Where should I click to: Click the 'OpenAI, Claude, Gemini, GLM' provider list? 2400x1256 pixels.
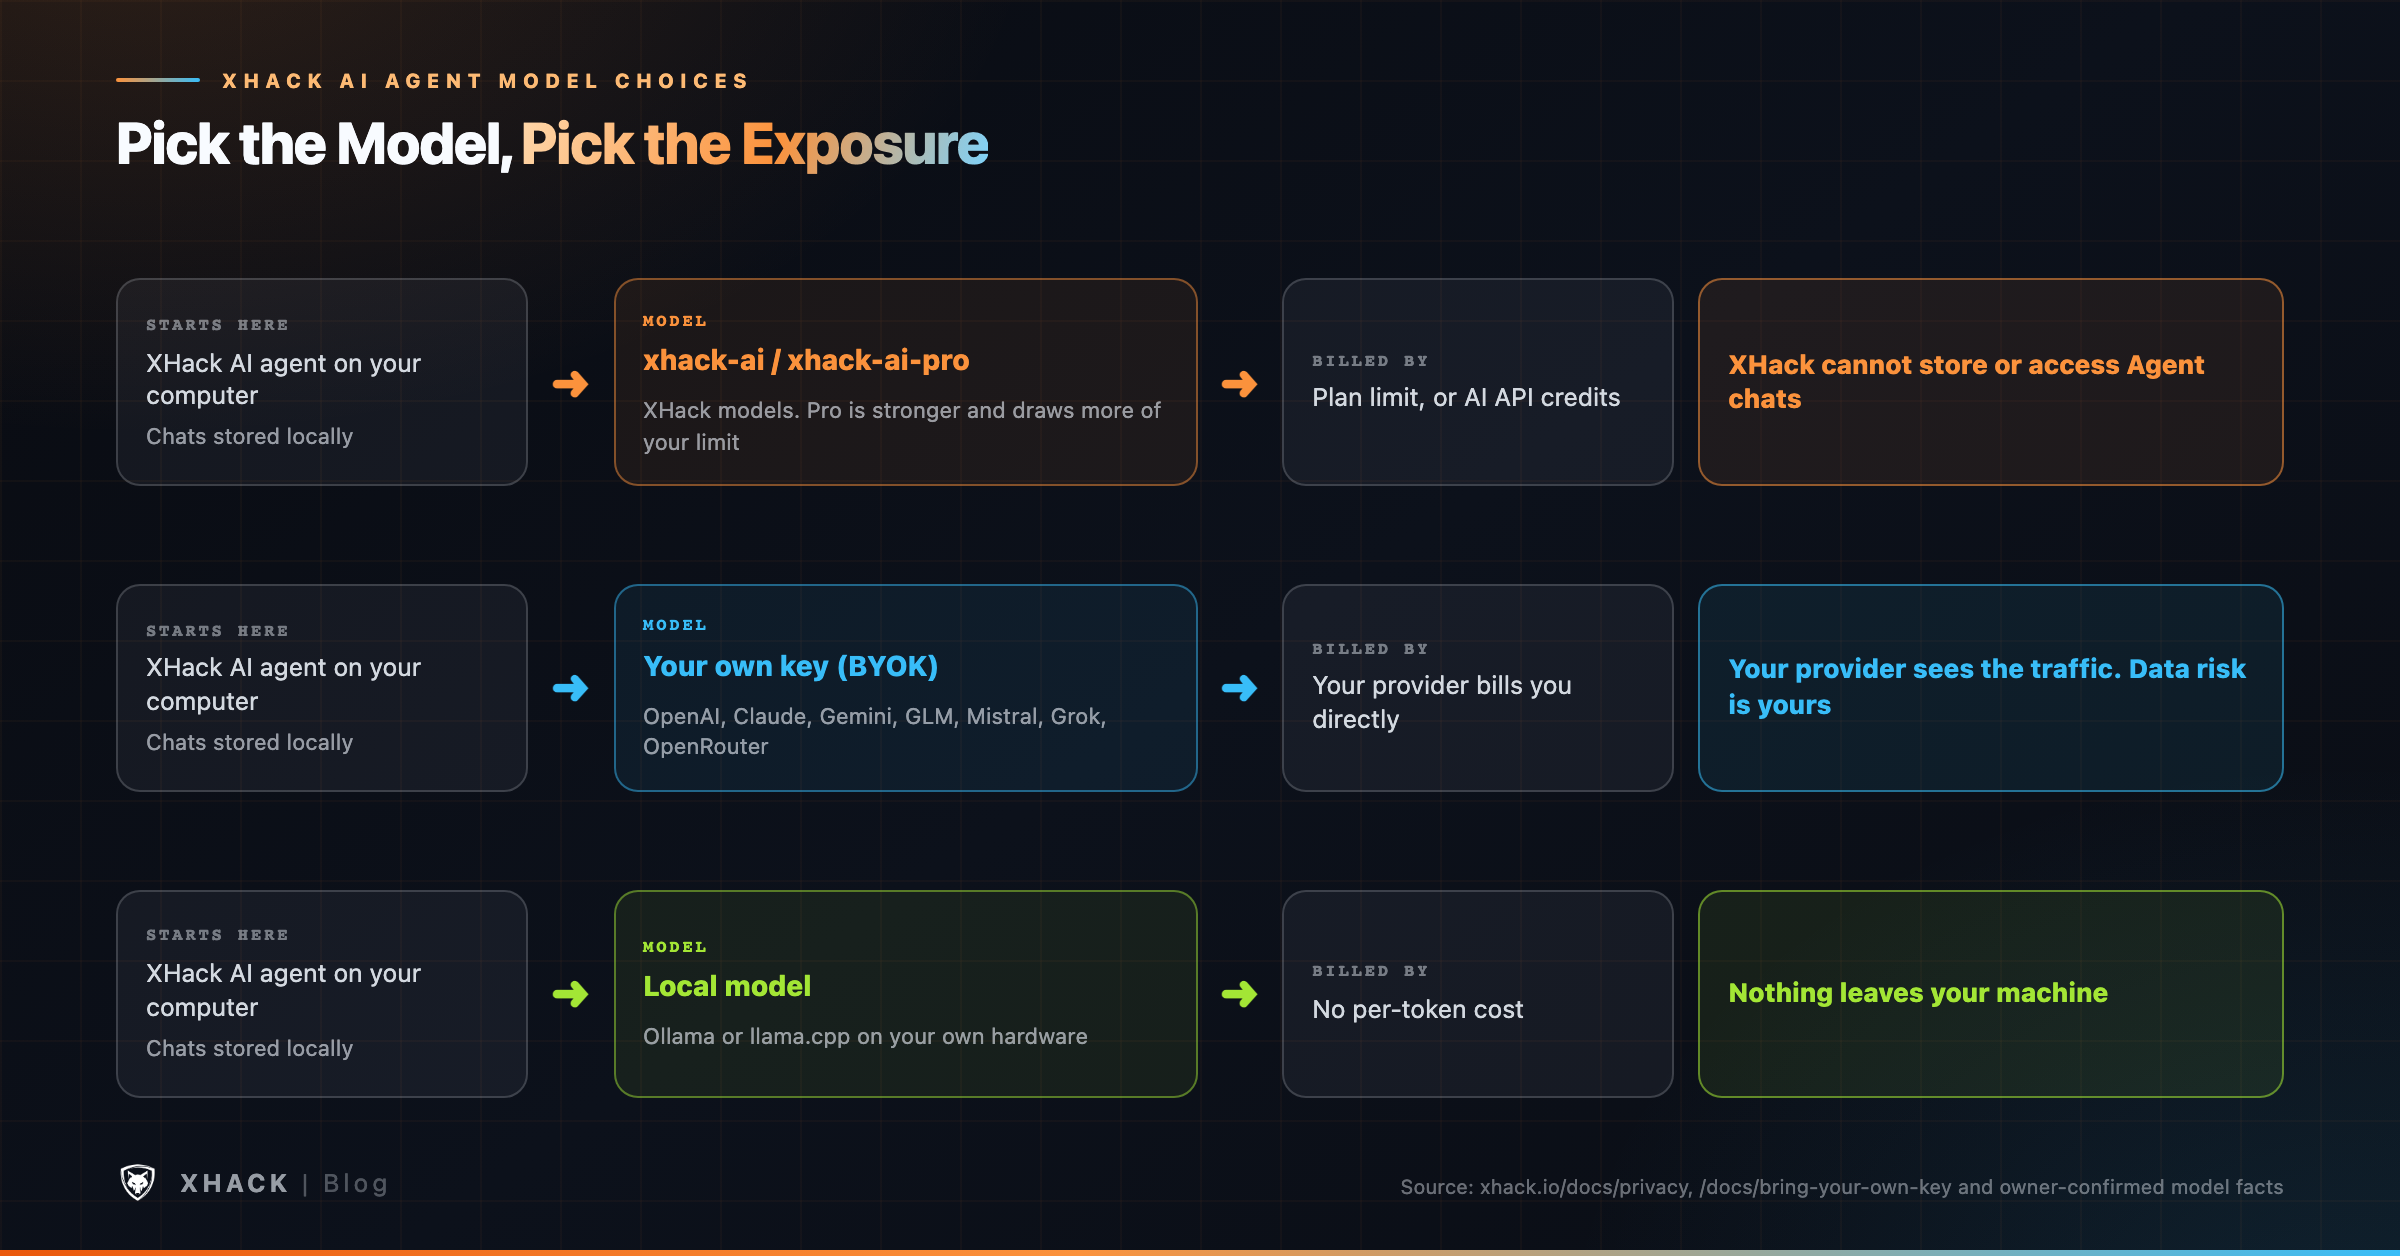click(874, 731)
